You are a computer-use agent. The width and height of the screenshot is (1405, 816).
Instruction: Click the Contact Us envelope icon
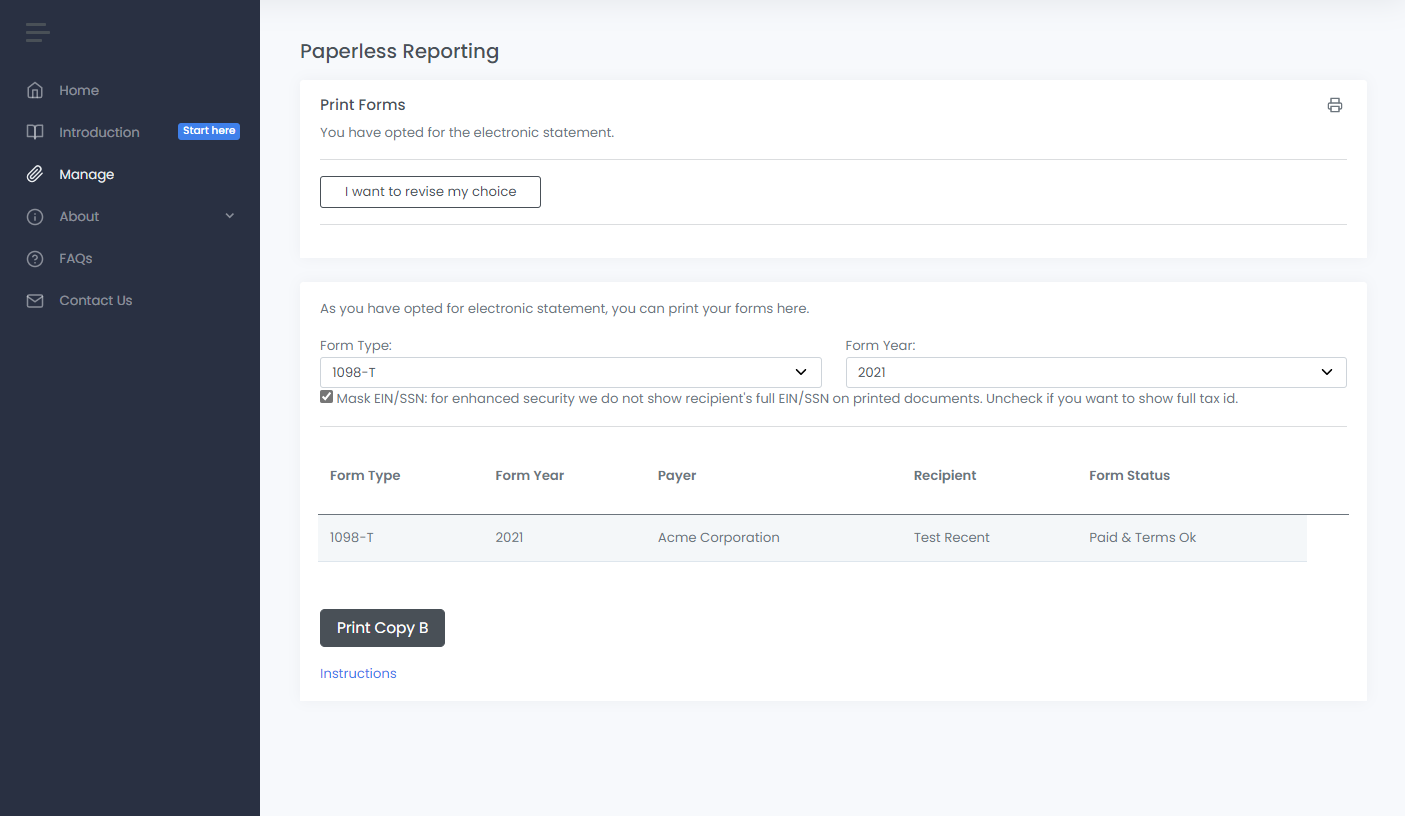click(x=35, y=300)
